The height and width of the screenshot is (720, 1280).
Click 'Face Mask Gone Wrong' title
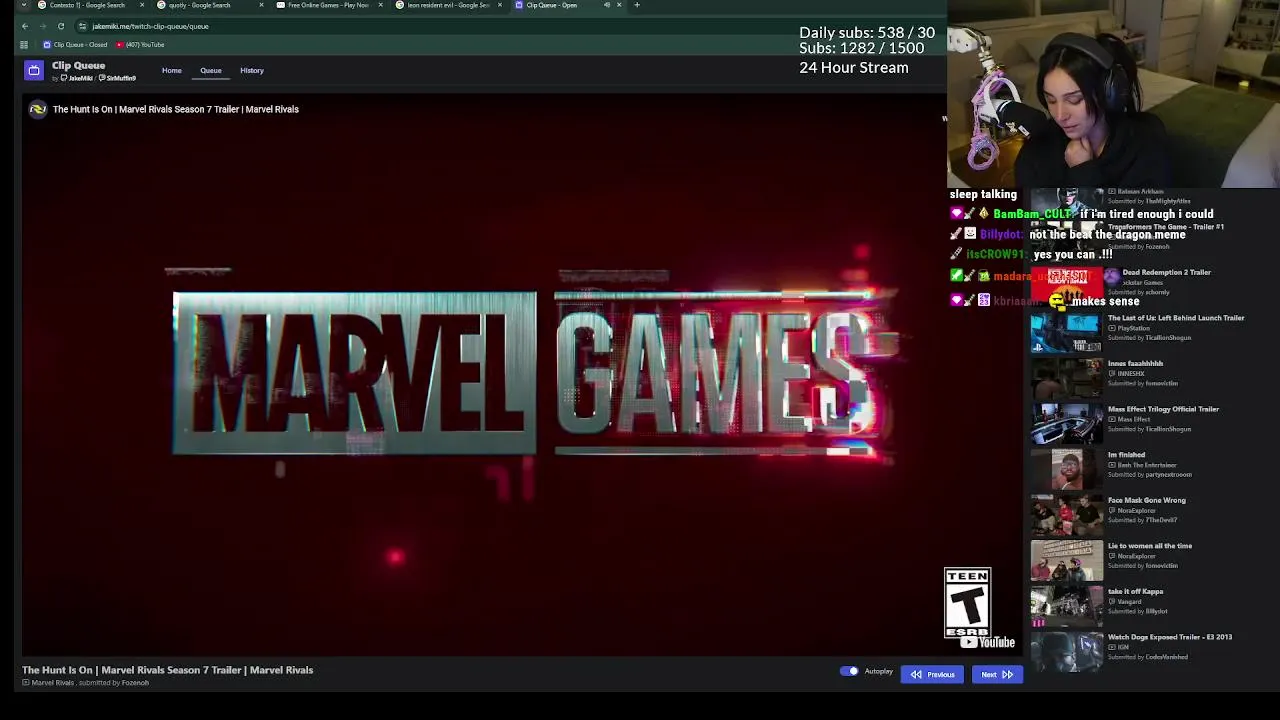coord(1146,500)
